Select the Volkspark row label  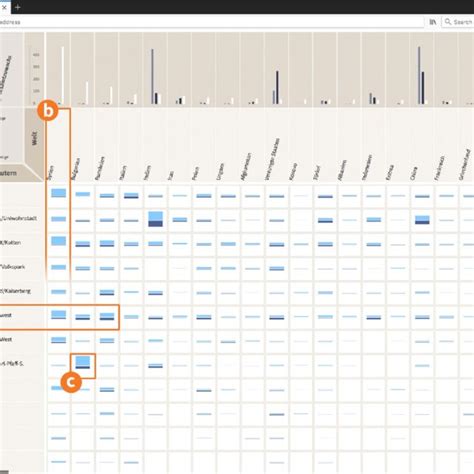pos(13,267)
